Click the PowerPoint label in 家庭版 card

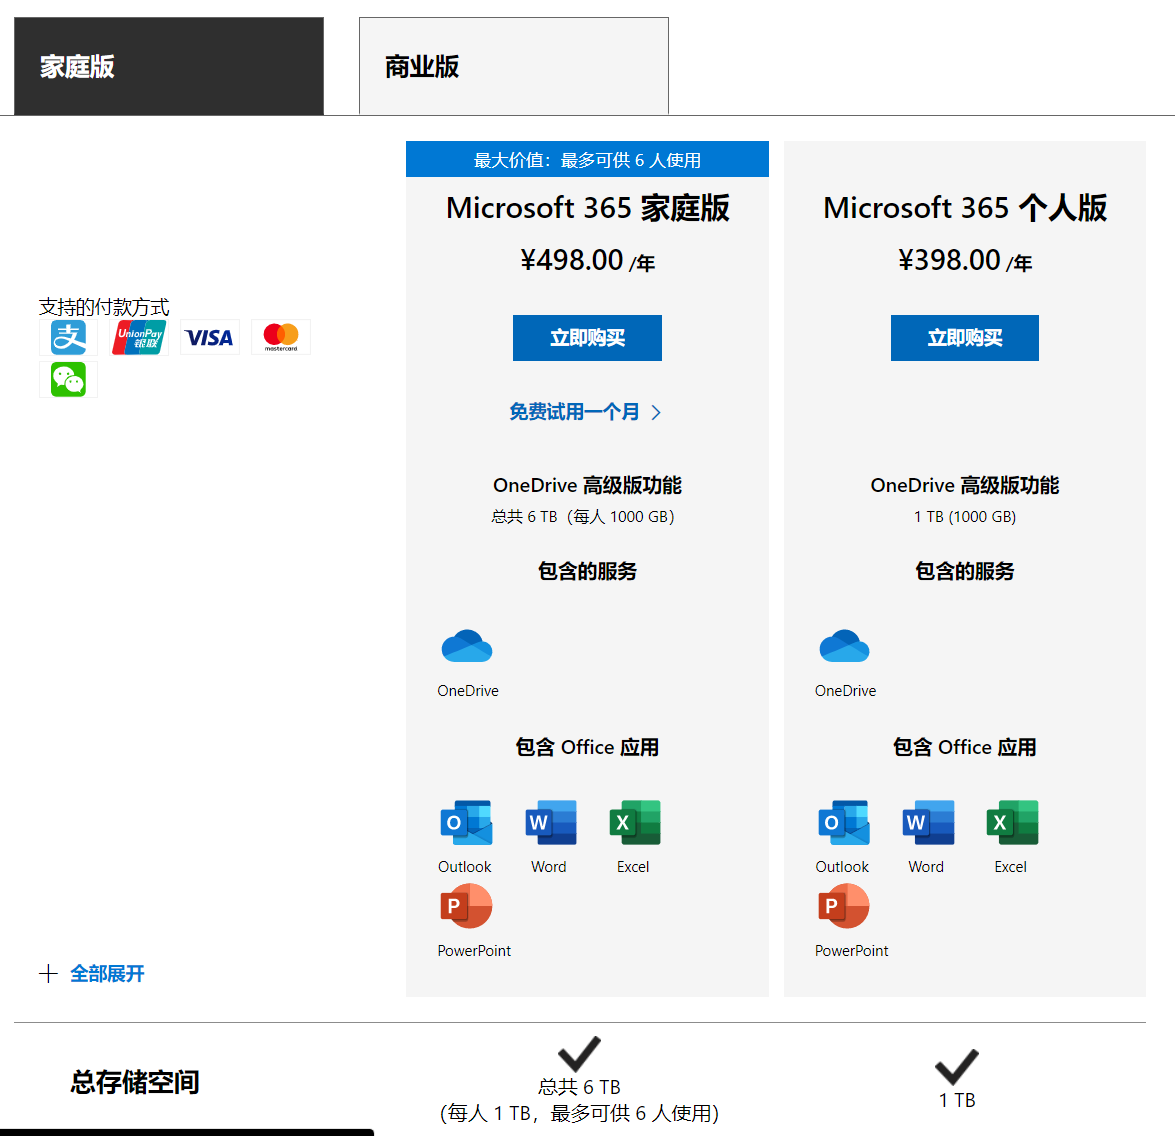[x=474, y=951]
